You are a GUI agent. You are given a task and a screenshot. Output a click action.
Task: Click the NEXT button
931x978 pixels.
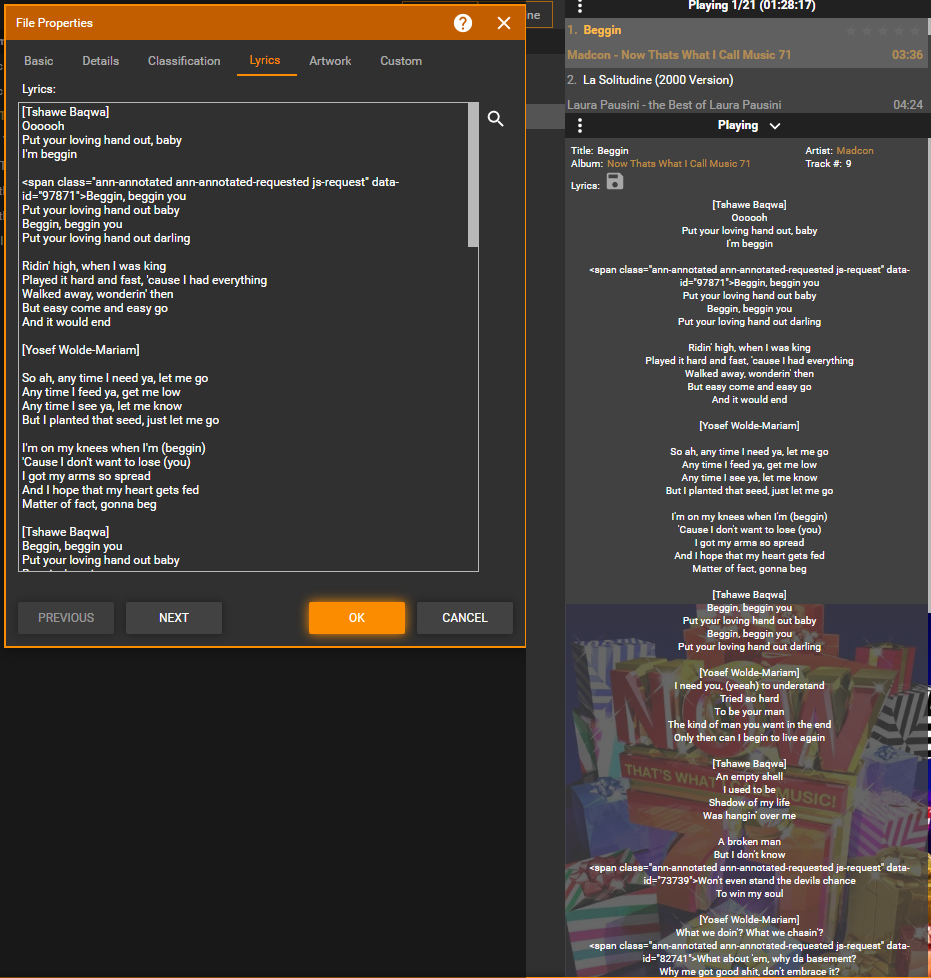174,618
